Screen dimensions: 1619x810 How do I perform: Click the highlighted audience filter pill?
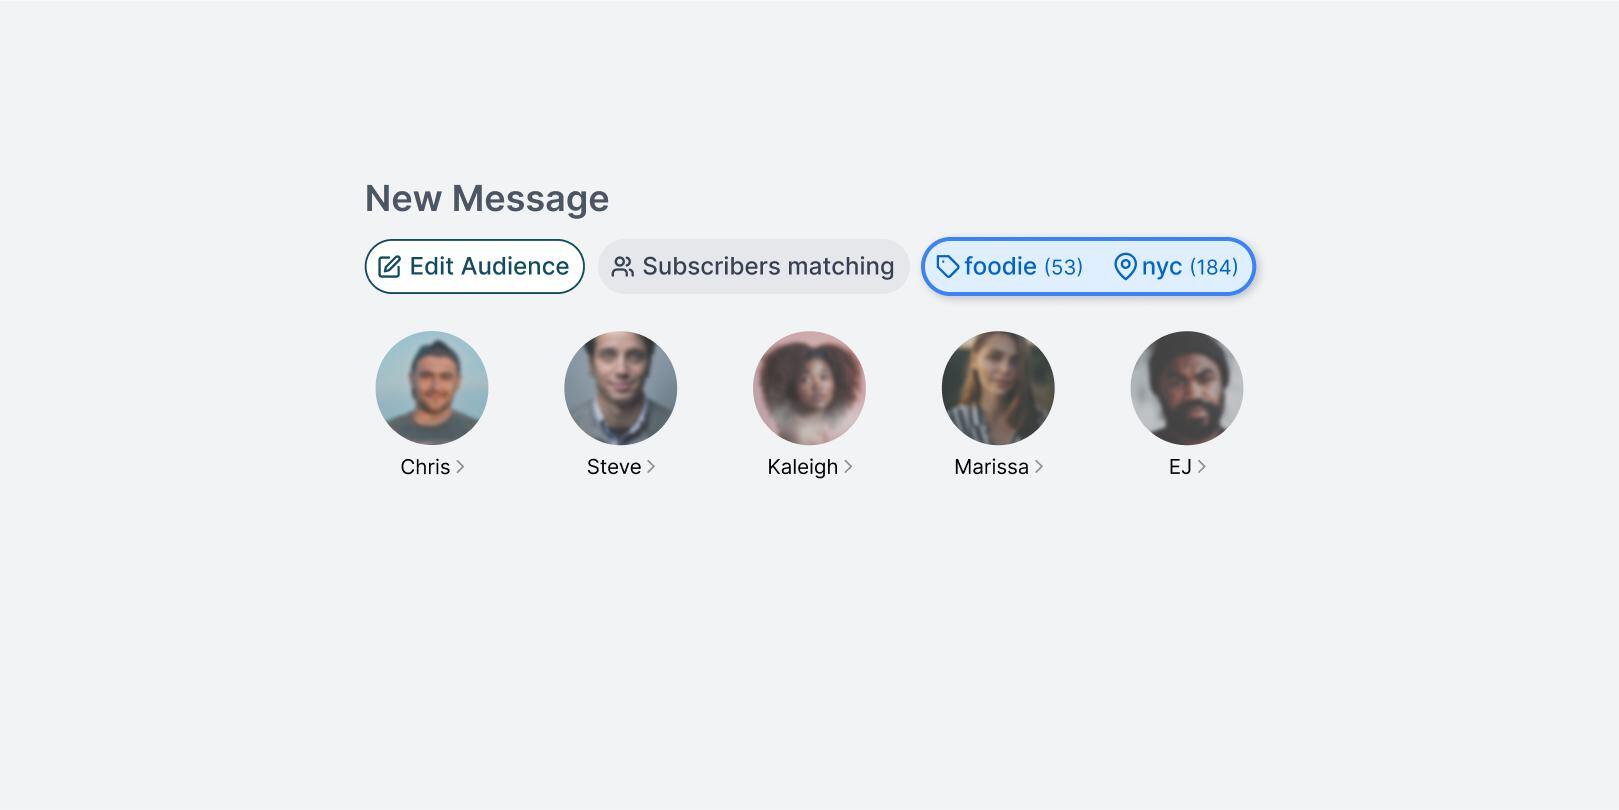1087,267
